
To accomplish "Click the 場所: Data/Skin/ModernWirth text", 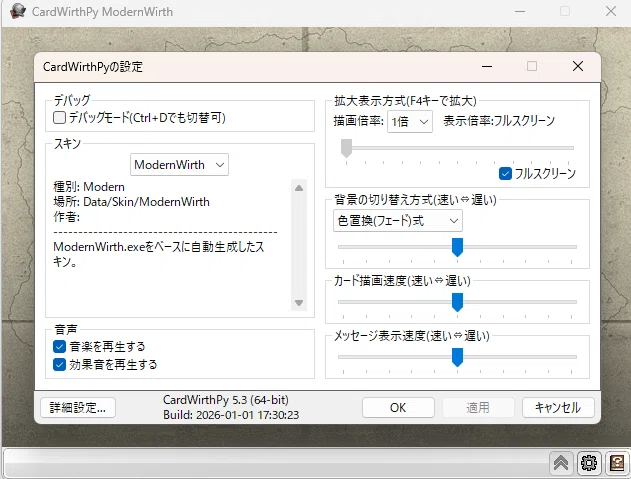I will click(132, 202).
